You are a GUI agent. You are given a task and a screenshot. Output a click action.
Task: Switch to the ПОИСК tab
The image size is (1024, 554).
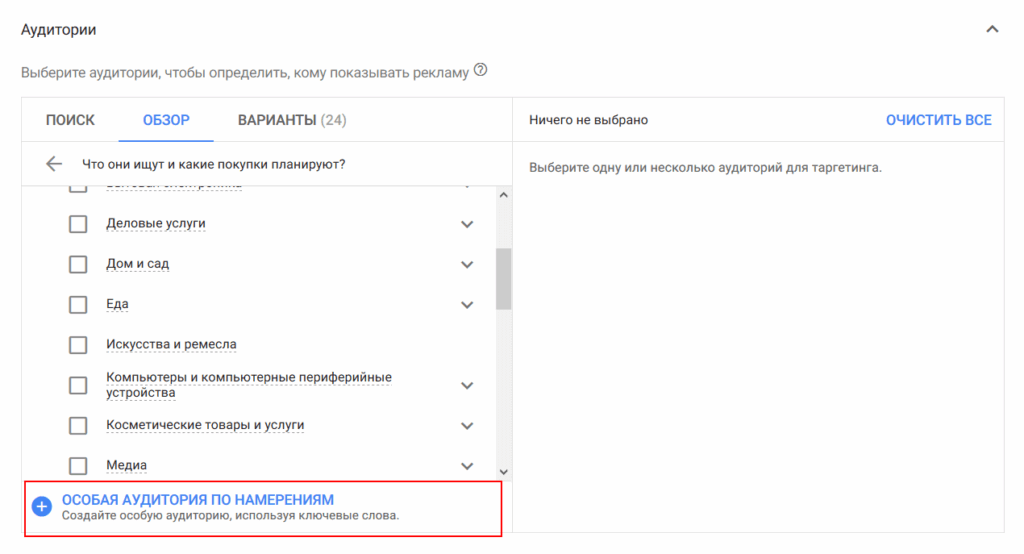pyautogui.click(x=70, y=120)
